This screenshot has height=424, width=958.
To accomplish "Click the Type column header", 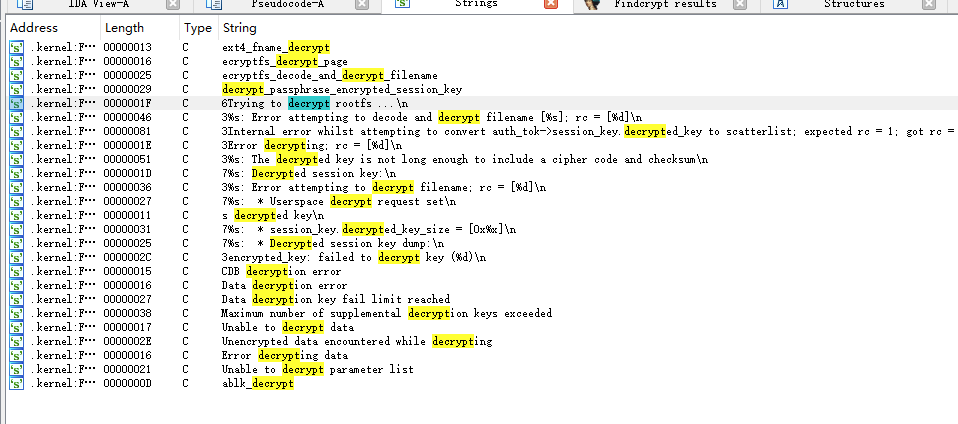I will click(x=198, y=28).
